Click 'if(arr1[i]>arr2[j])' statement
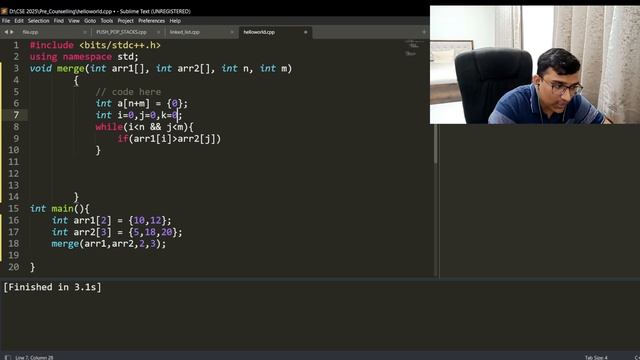 (169, 139)
